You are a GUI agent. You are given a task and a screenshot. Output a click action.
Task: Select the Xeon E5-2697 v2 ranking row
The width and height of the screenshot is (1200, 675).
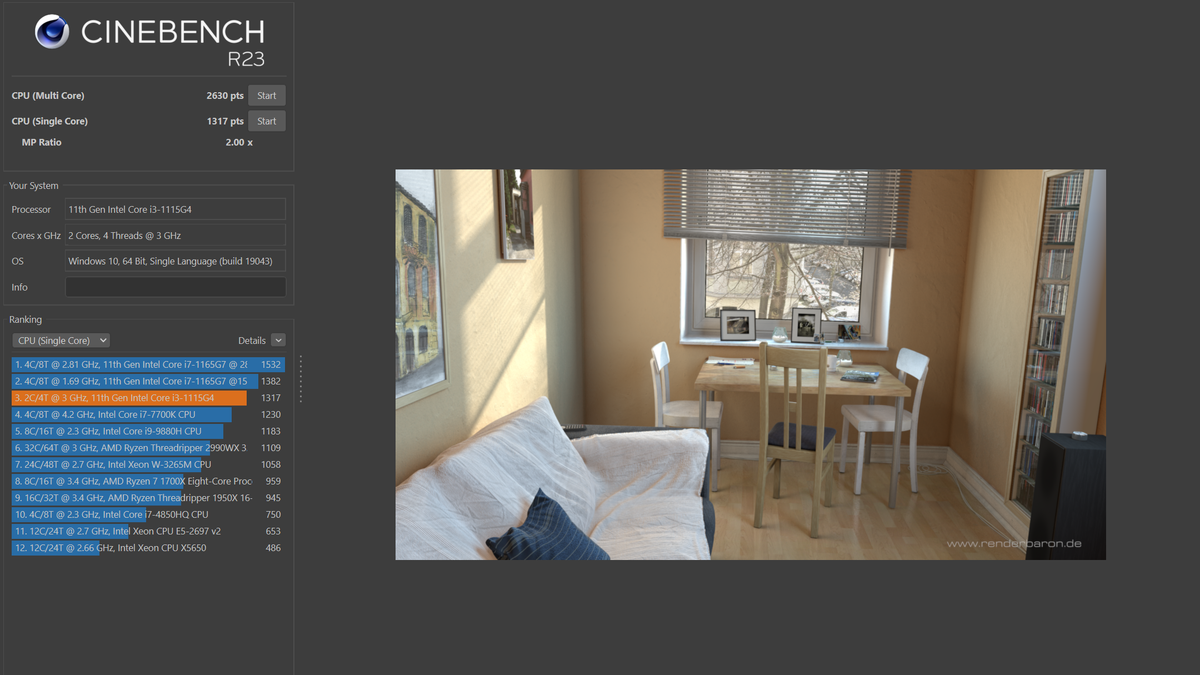pyautogui.click(x=148, y=532)
